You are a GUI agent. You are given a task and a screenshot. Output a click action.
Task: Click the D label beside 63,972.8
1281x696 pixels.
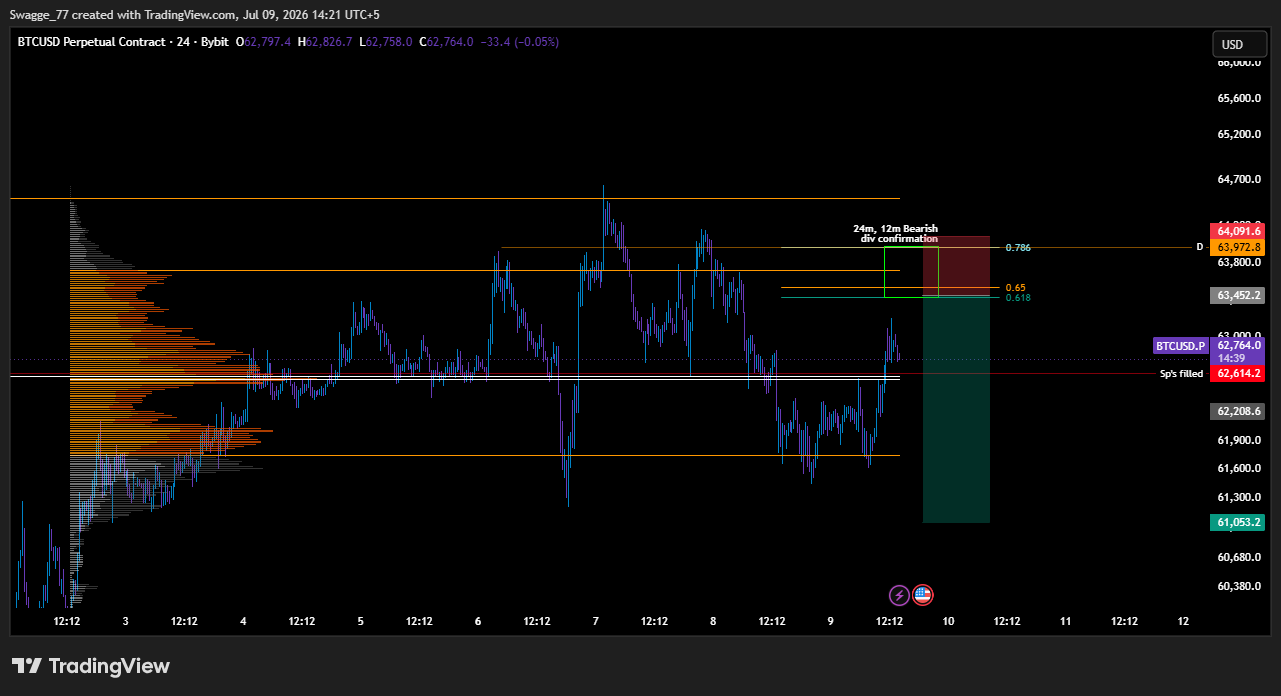click(1199, 247)
